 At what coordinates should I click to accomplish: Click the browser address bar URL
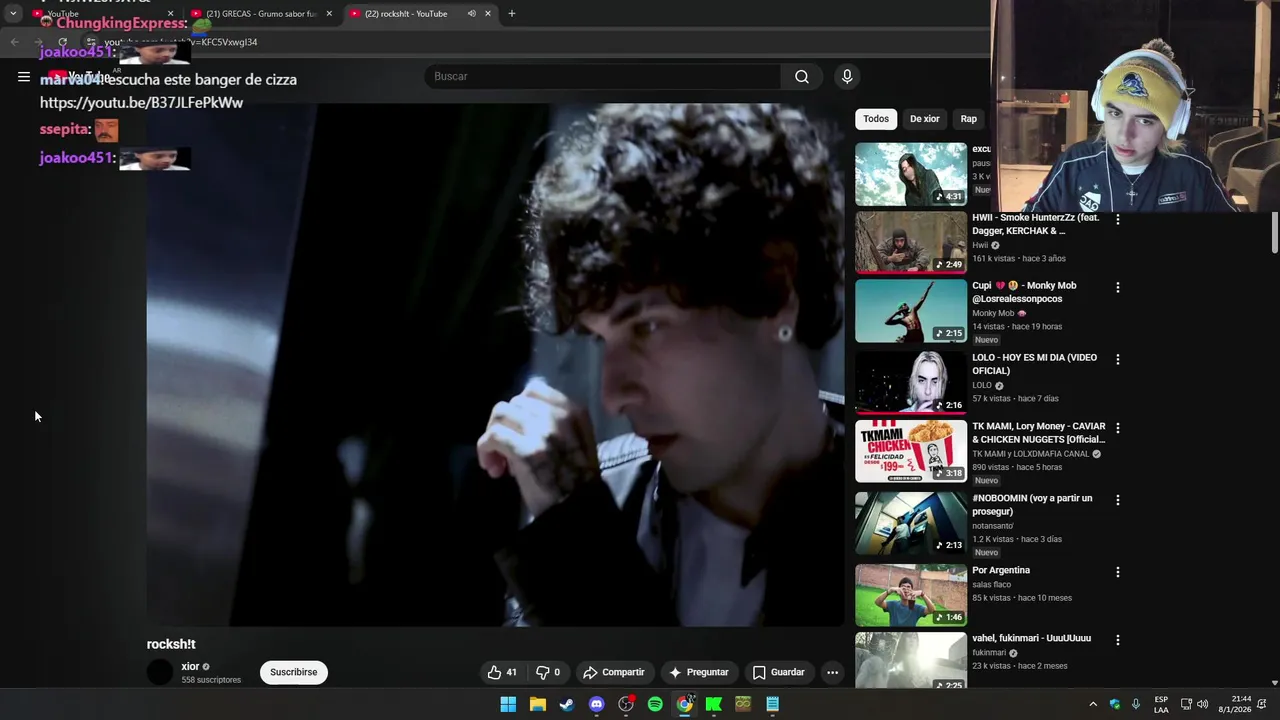(180, 42)
